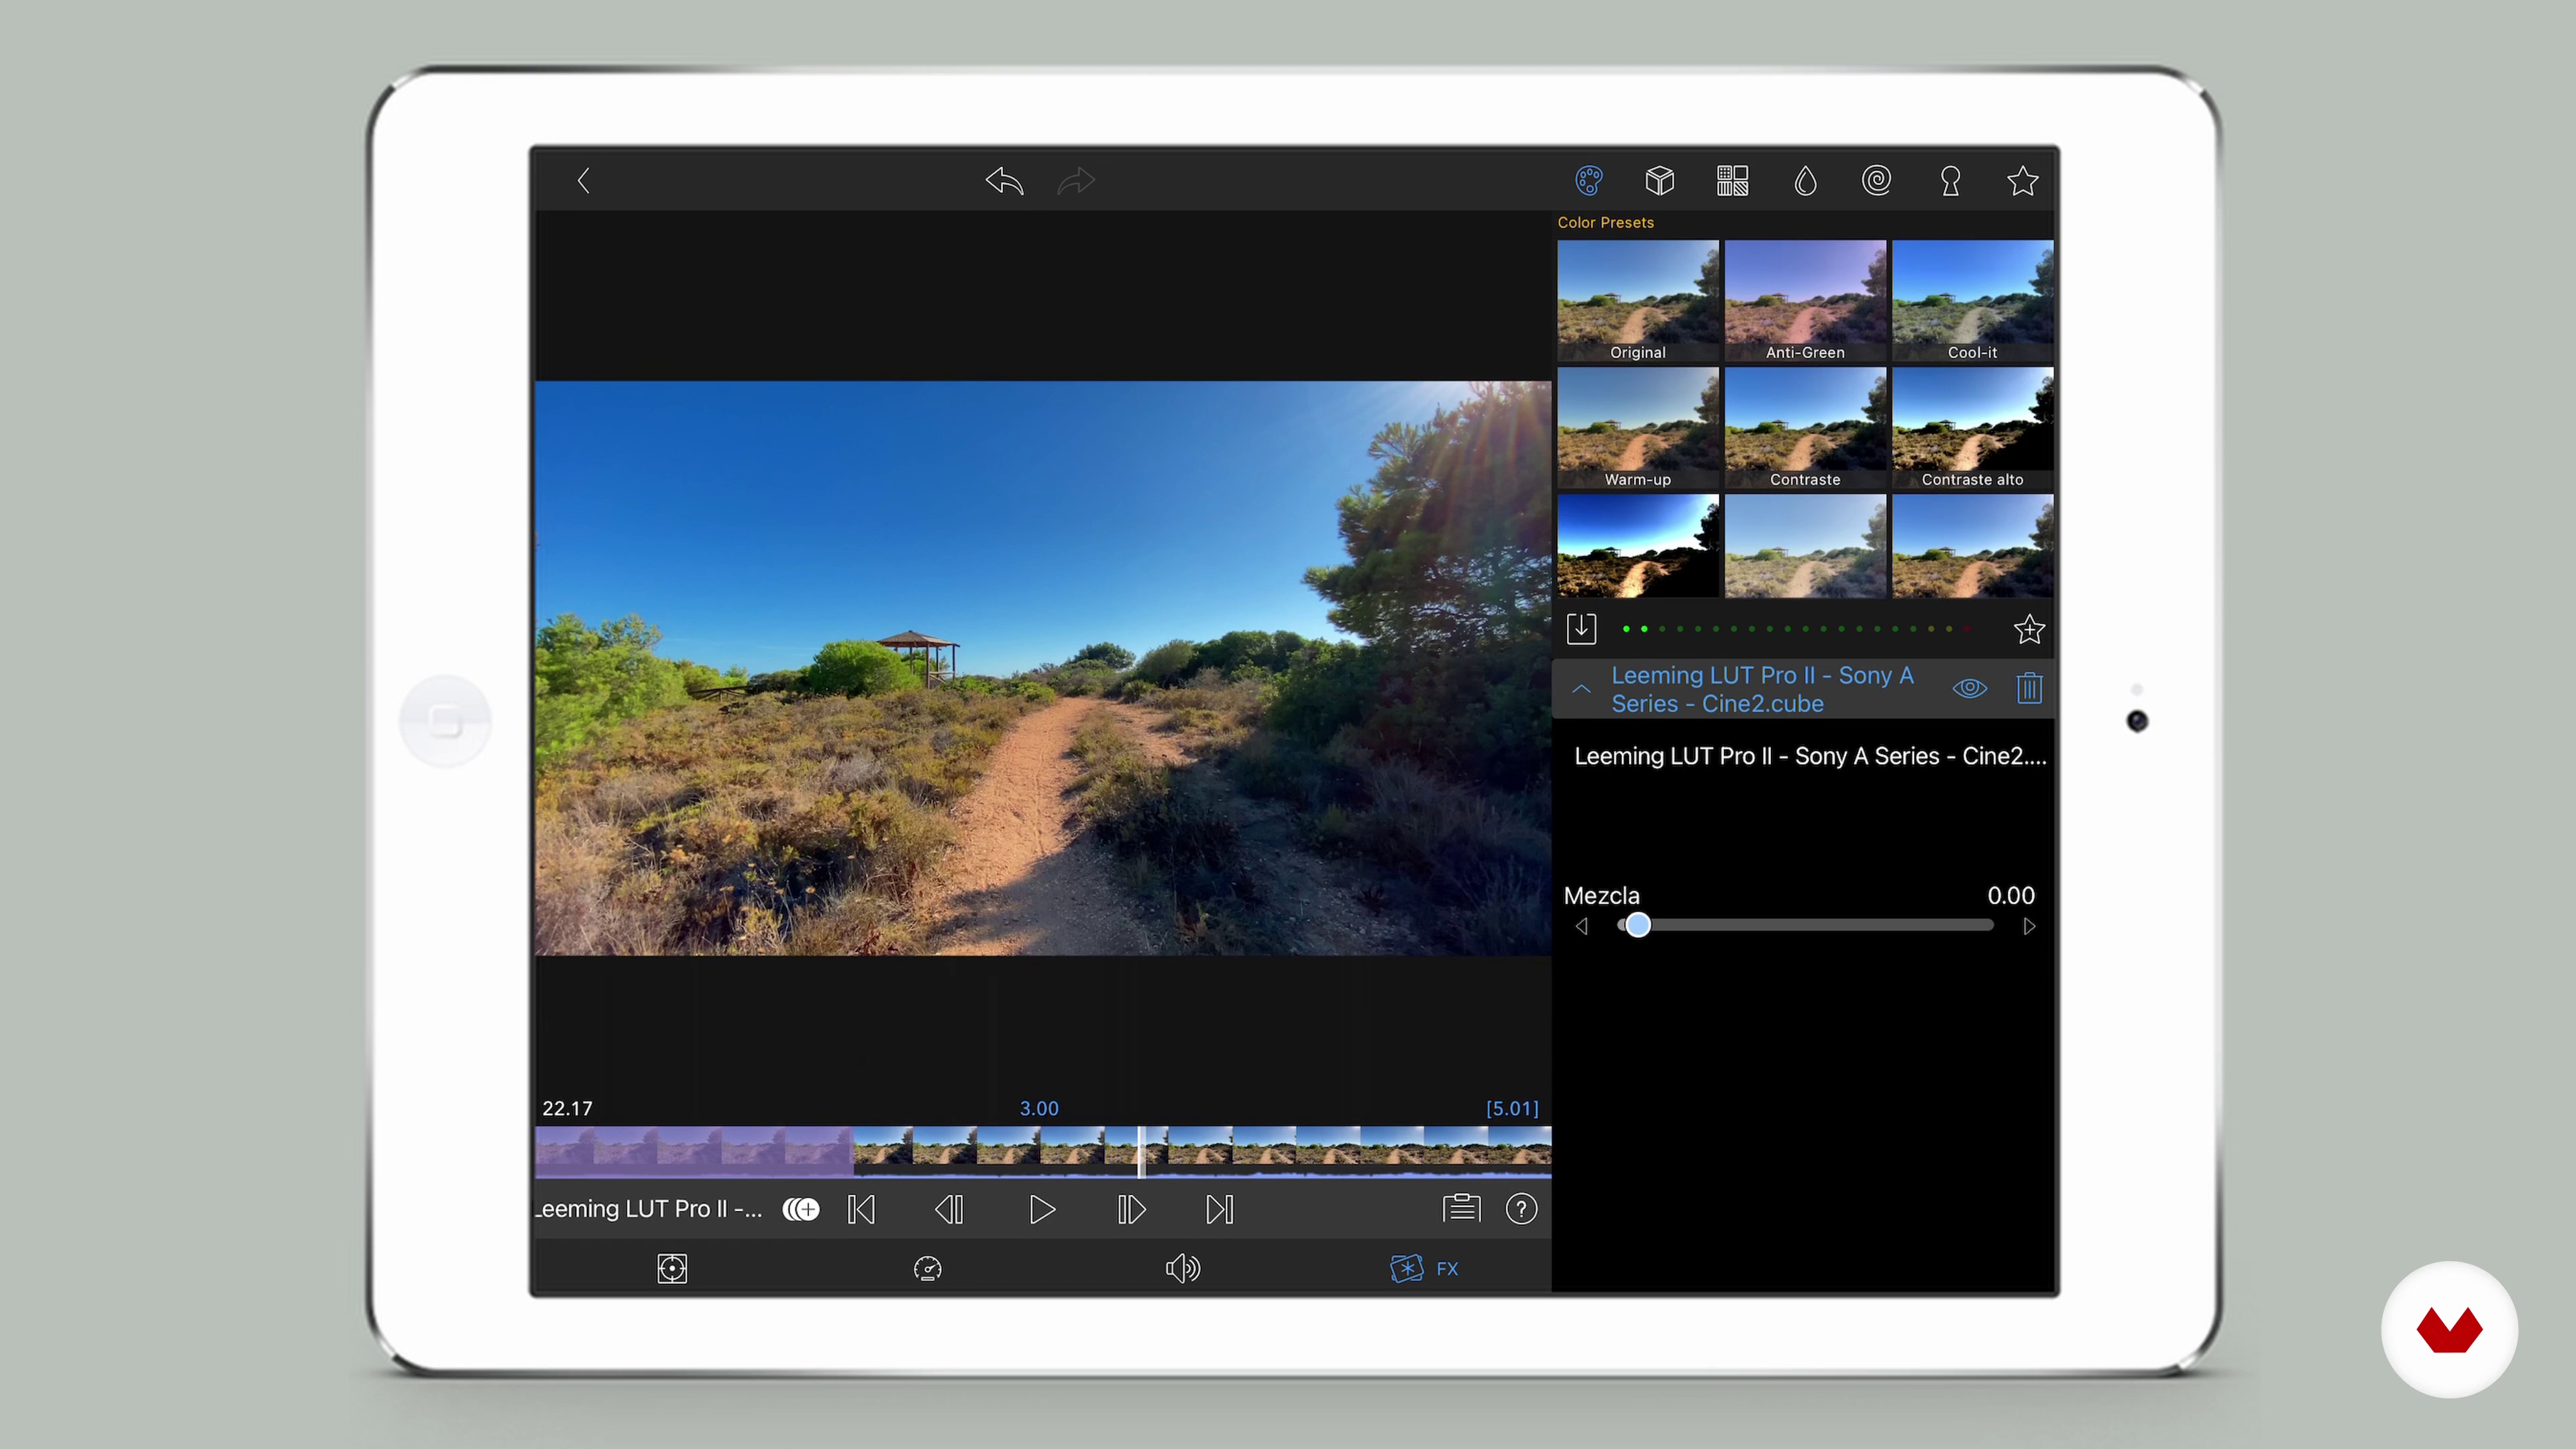This screenshot has width=2576, height=1449.
Task: Go back with the left chevron arrow
Action: coord(584,181)
